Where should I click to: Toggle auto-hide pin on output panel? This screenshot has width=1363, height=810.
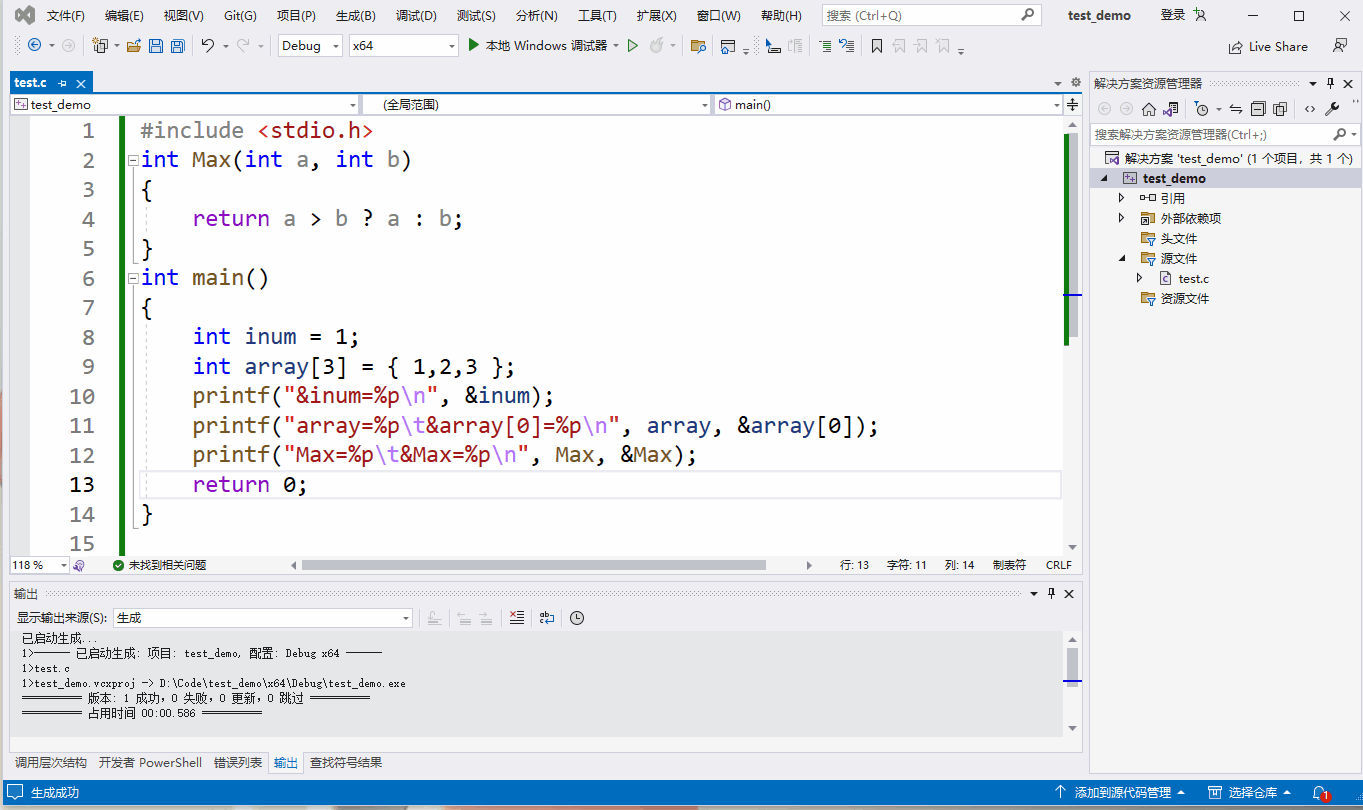1051,593
